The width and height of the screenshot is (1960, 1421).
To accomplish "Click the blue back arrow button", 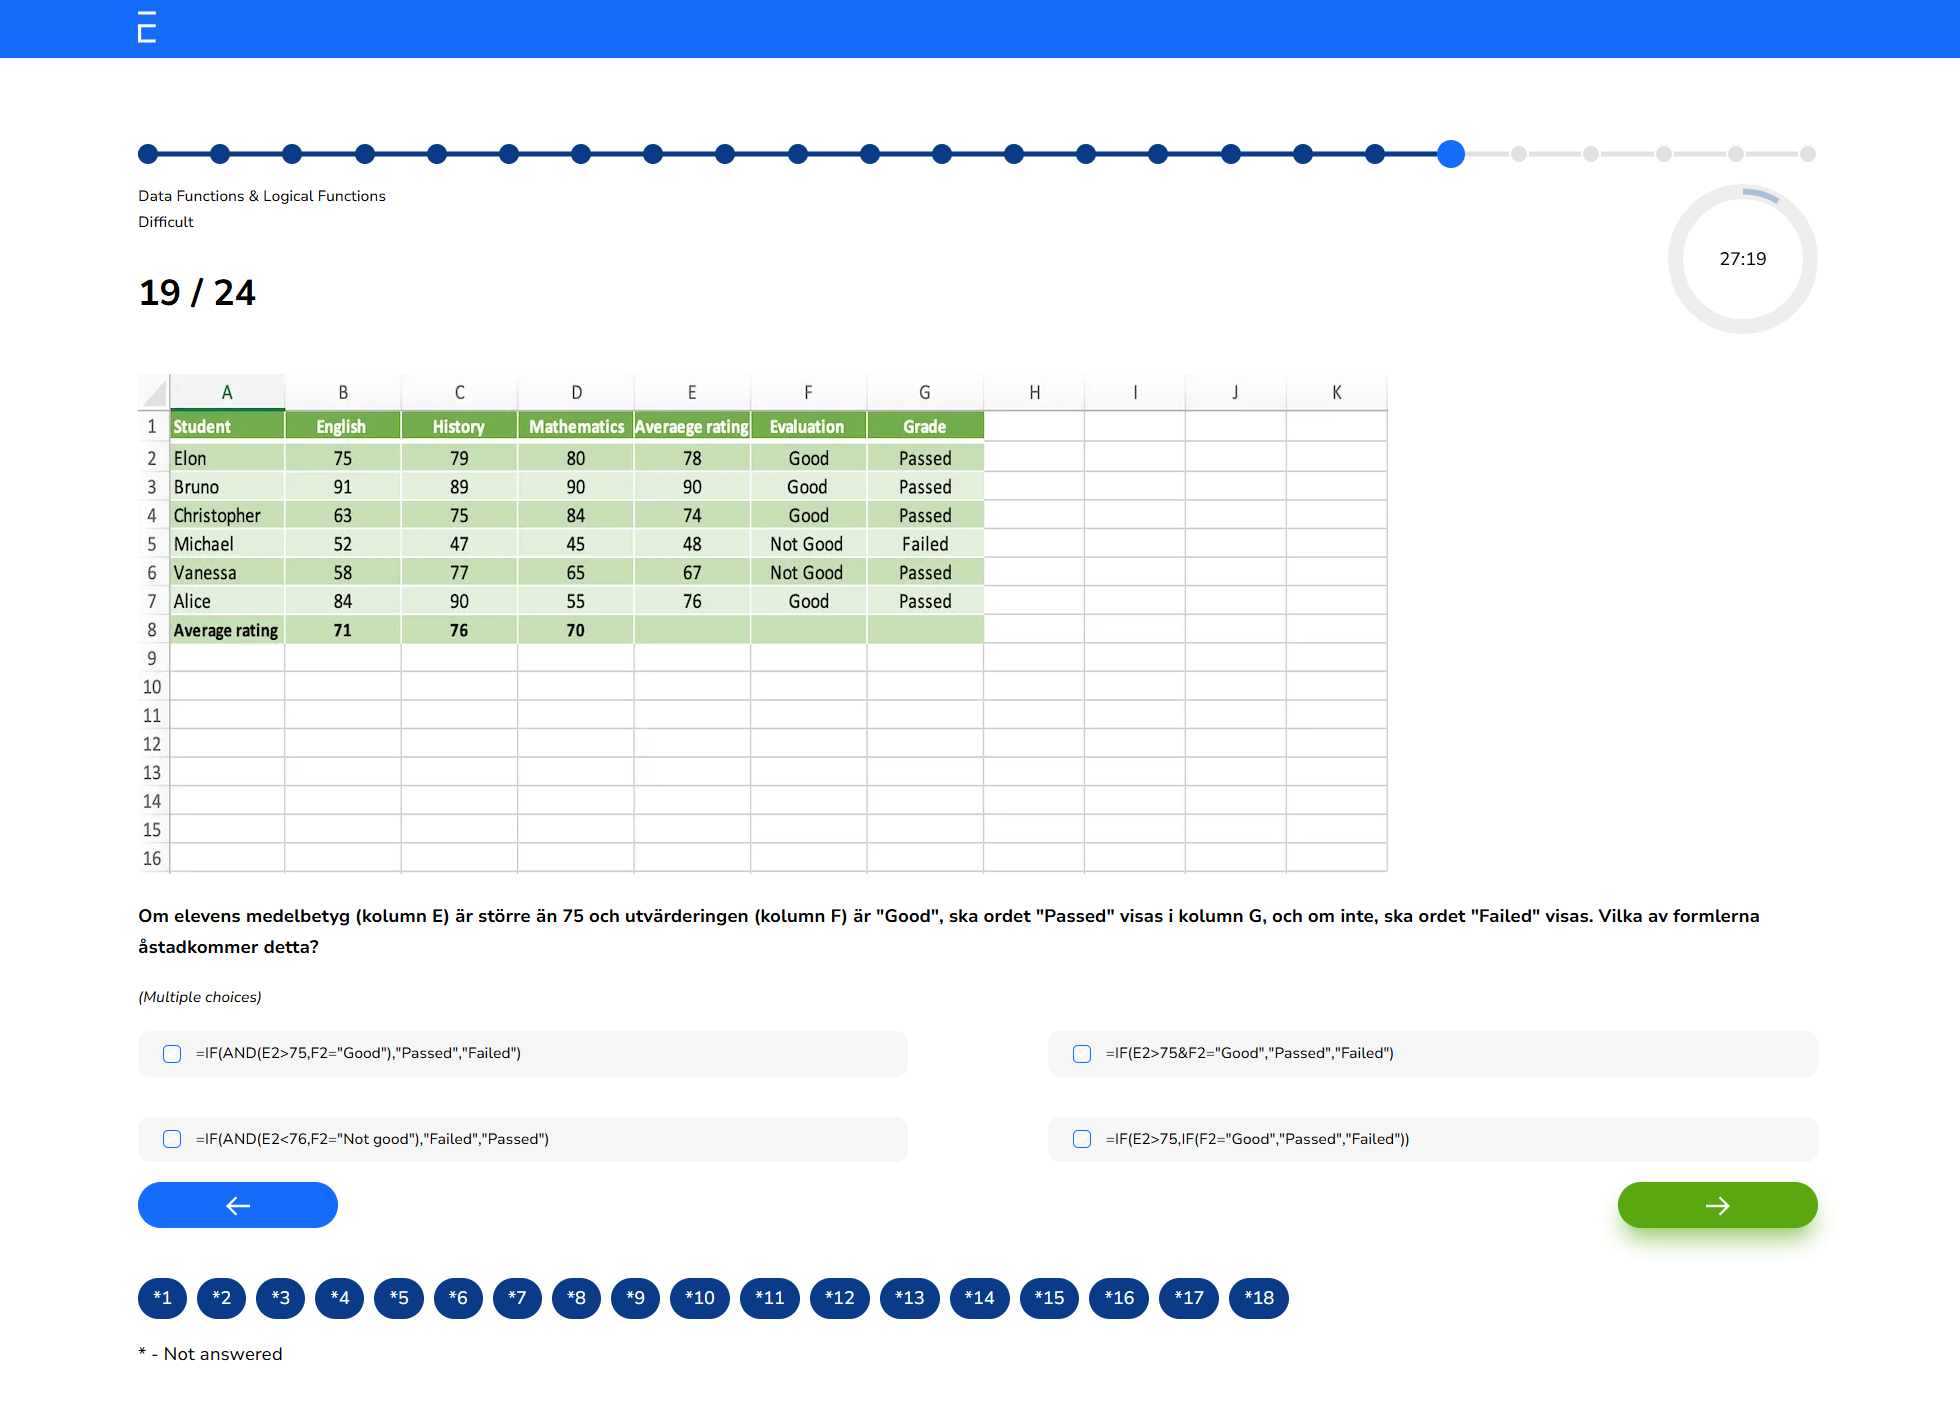I will (237, 1205).
